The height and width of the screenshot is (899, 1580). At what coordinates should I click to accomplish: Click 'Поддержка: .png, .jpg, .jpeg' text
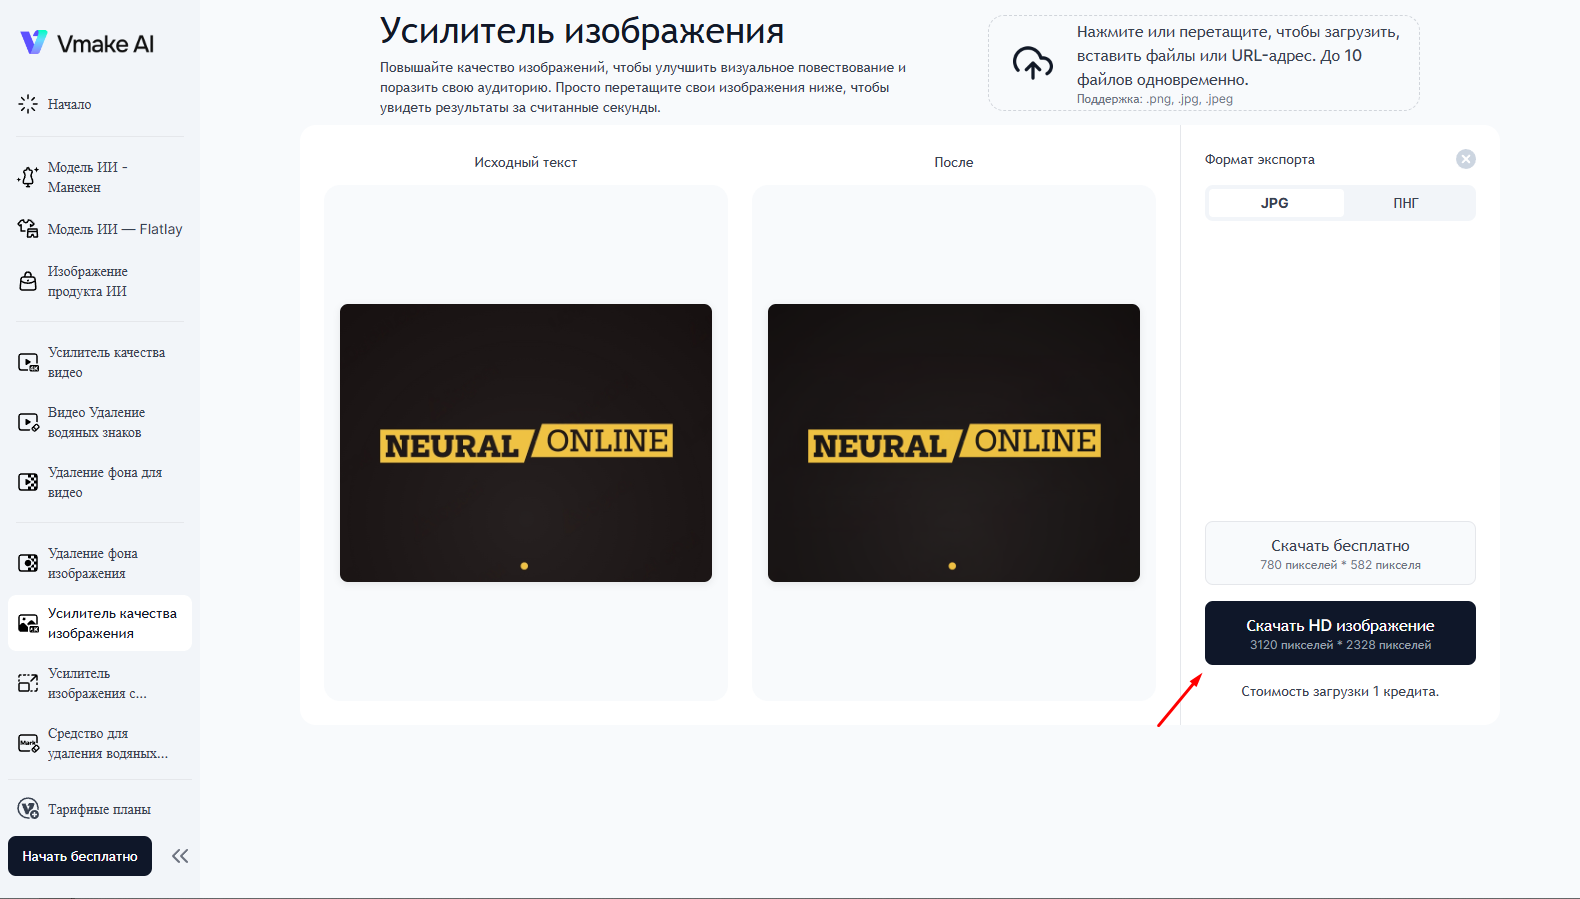click(1155, 99)
